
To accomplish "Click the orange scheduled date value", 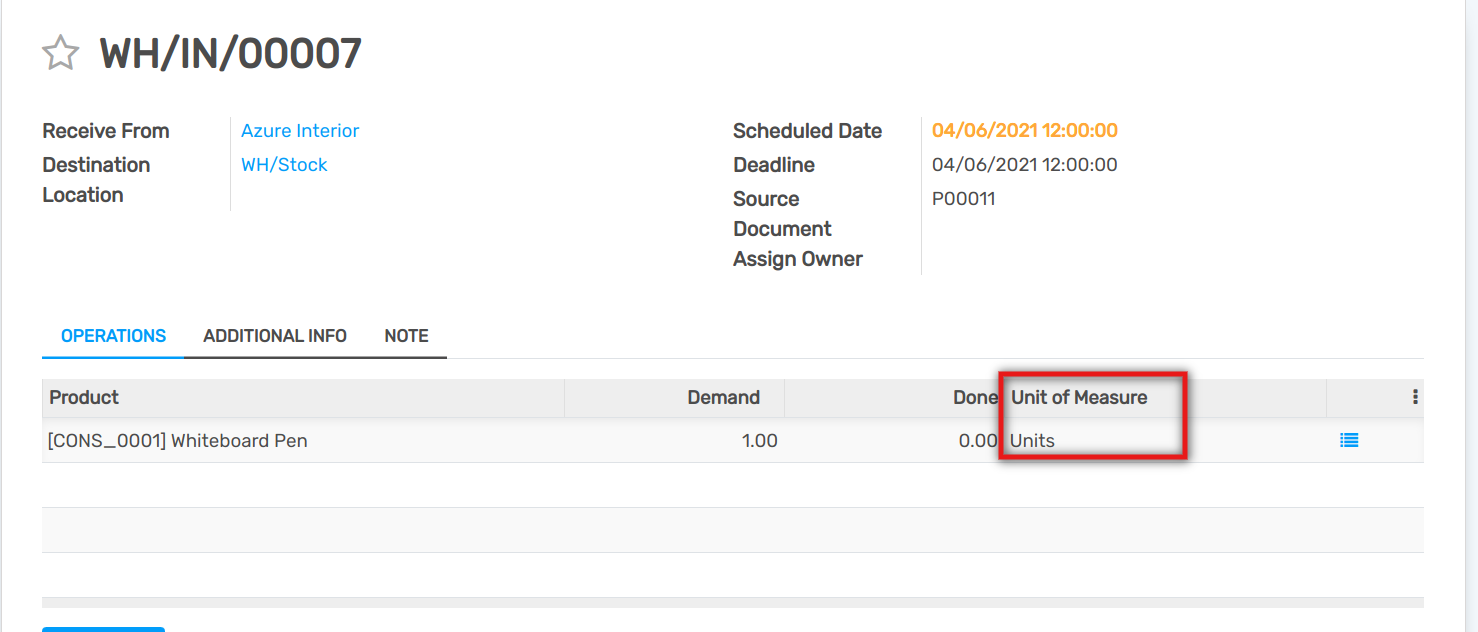I will [x=1024, y=131].
